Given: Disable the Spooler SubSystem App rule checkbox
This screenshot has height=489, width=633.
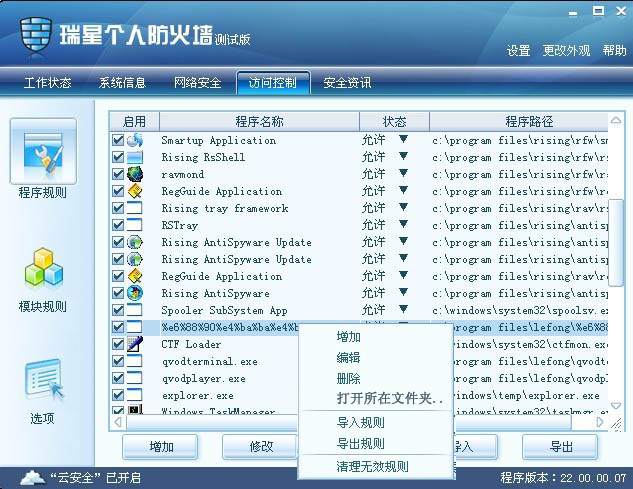Looking at the screenshot, I should point(118,310).
